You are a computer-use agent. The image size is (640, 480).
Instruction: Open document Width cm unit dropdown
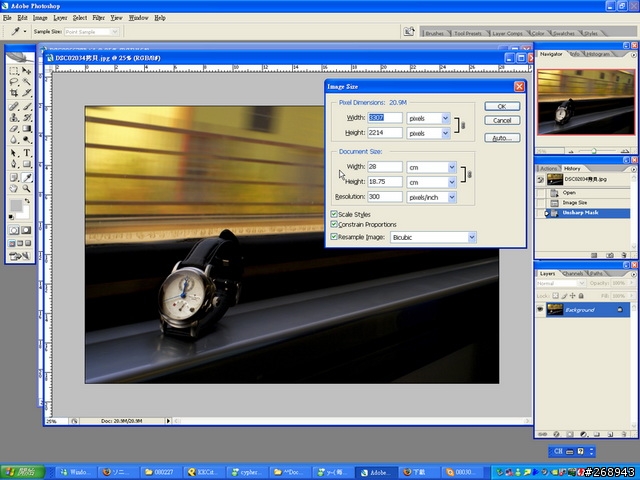pos(452,167)
